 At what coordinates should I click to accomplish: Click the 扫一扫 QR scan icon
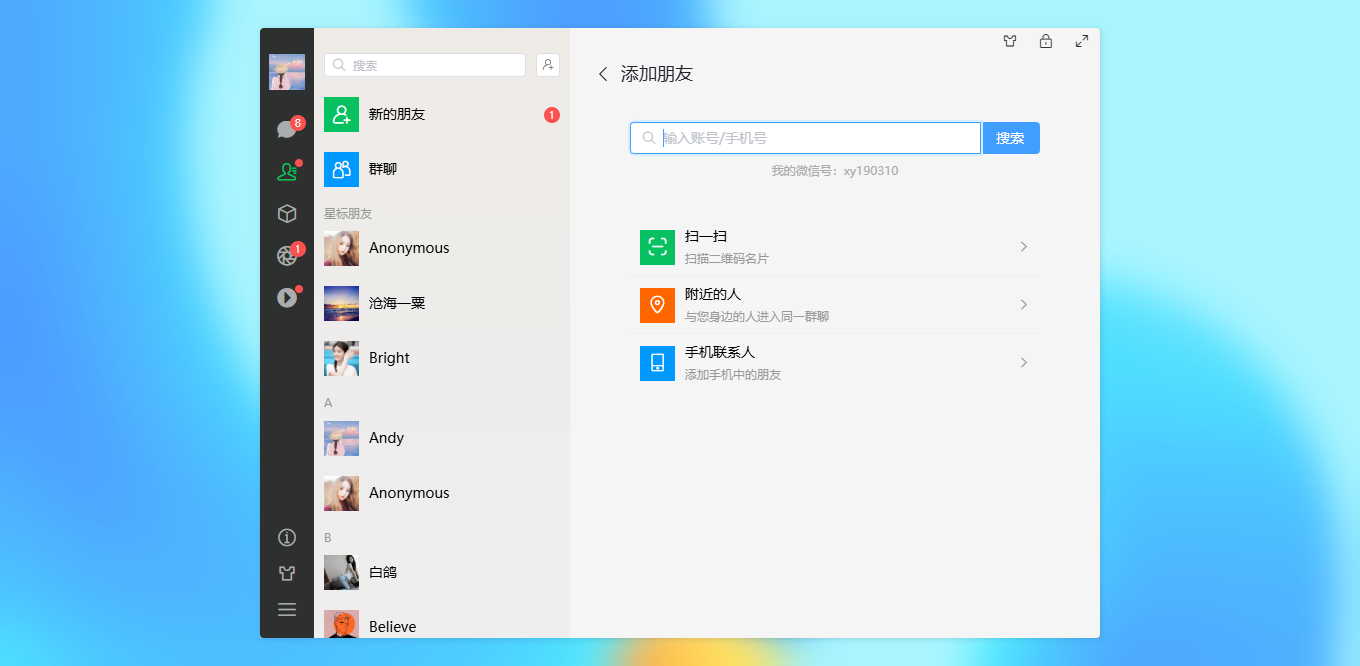657,246
